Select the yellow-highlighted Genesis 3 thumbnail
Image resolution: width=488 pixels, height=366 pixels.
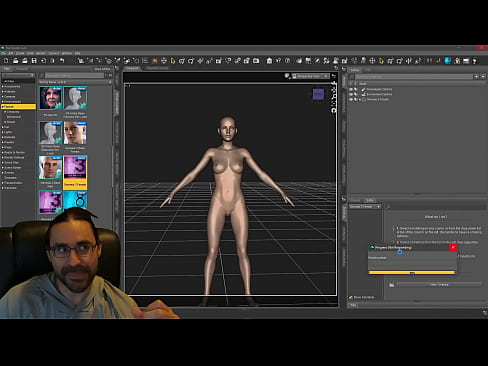(x=75, y=172)
